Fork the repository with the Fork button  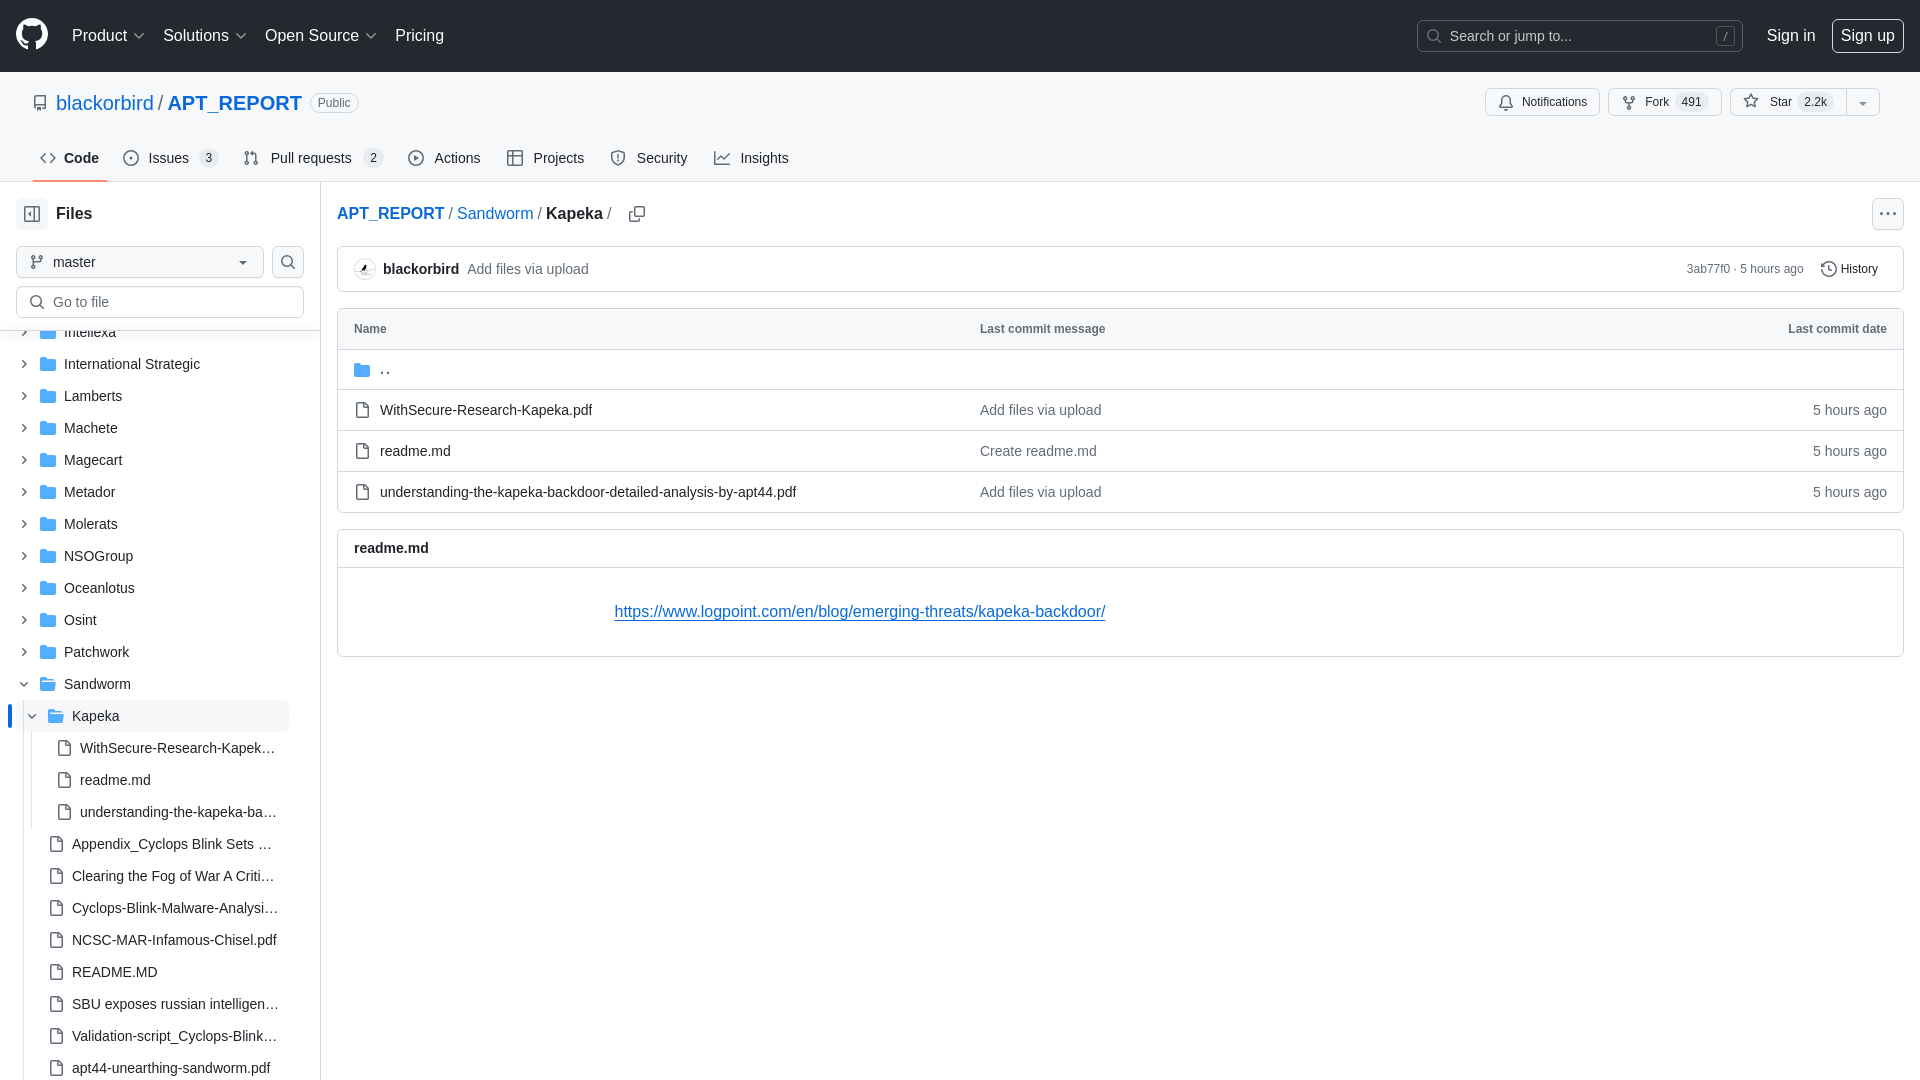(x=1664, y=102)
